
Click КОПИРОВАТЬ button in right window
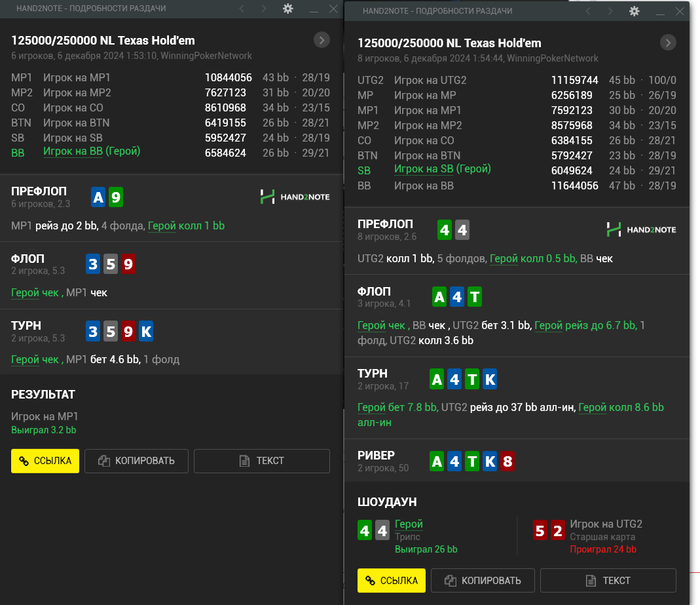[x=483, y=580]
